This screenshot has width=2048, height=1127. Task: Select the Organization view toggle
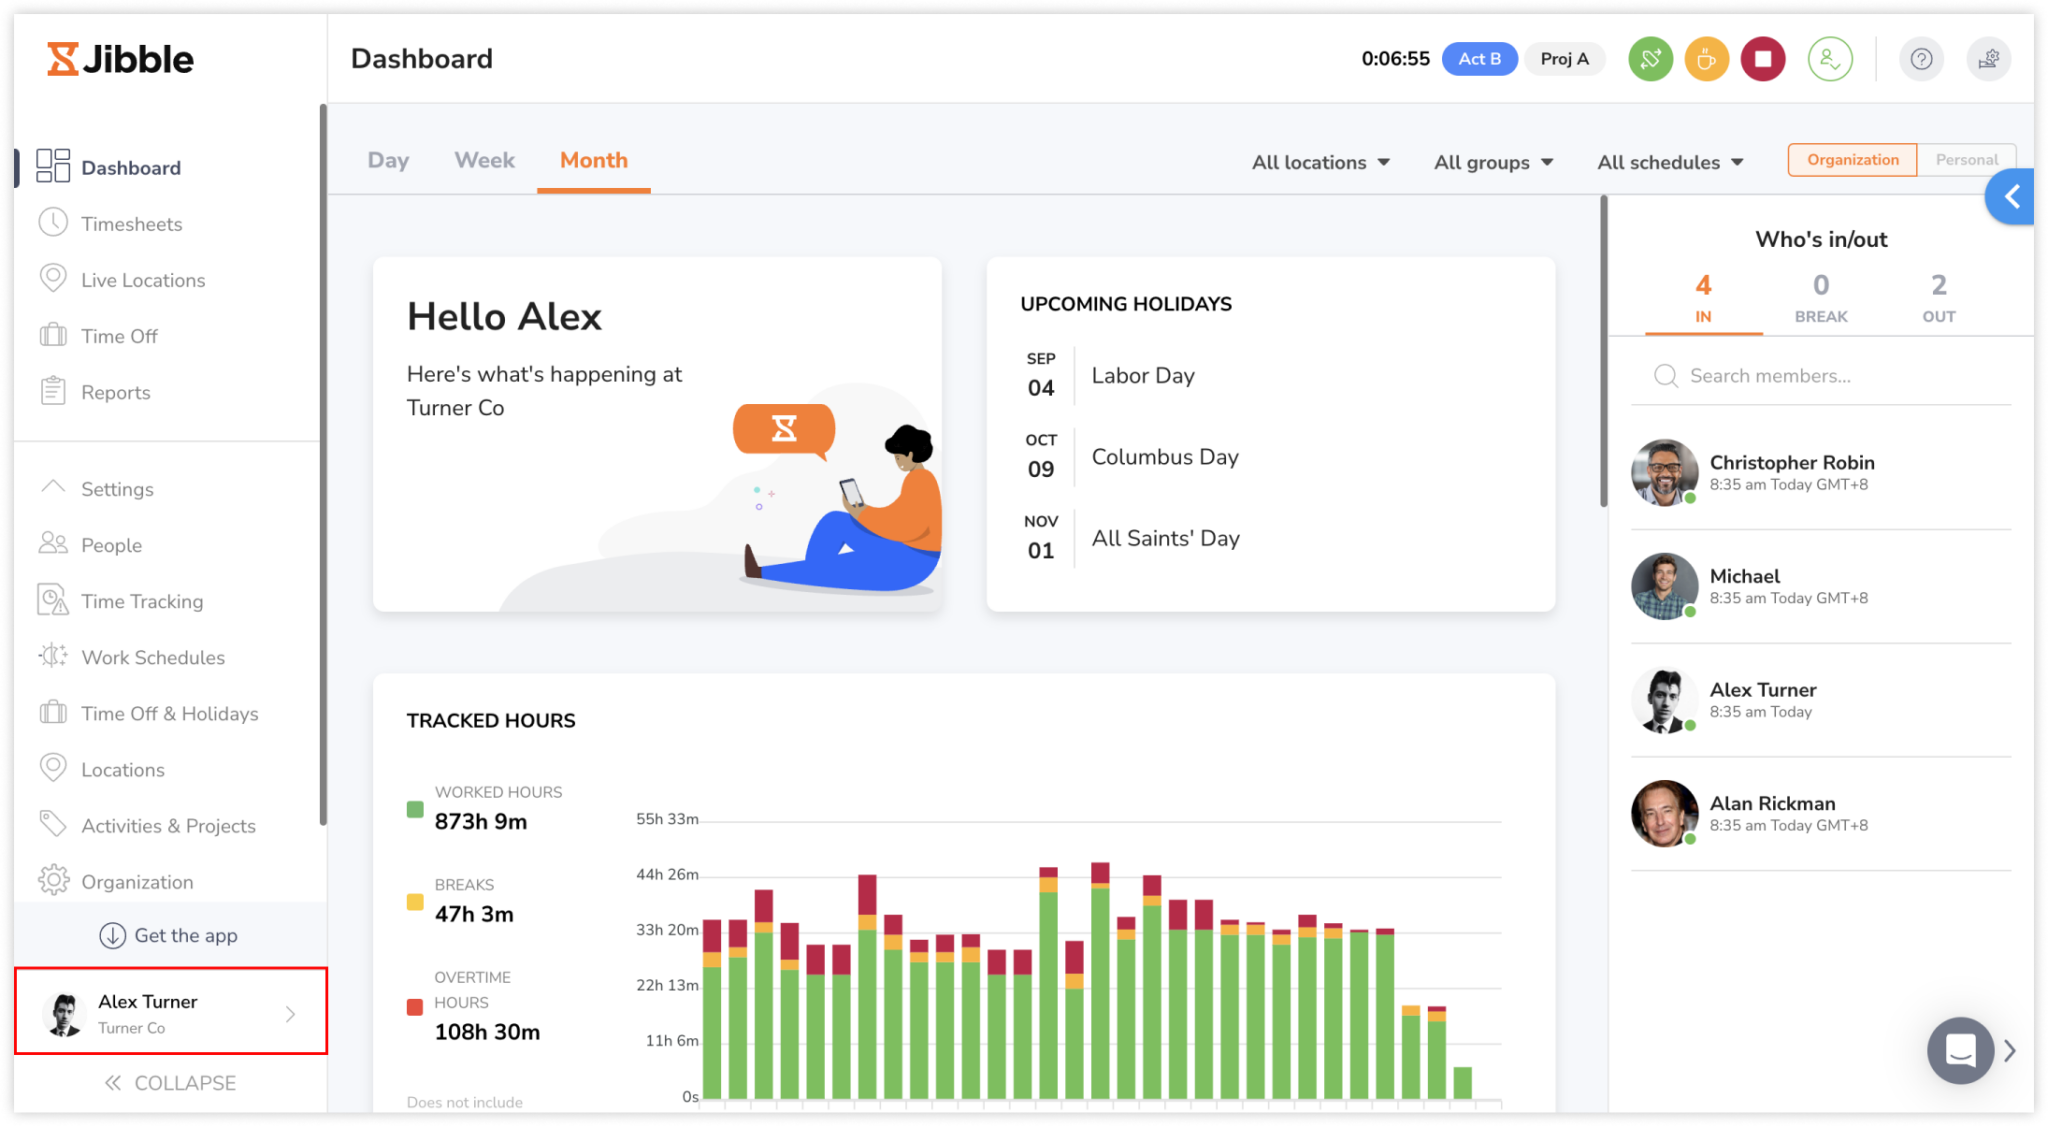[x=1852, y=160]
